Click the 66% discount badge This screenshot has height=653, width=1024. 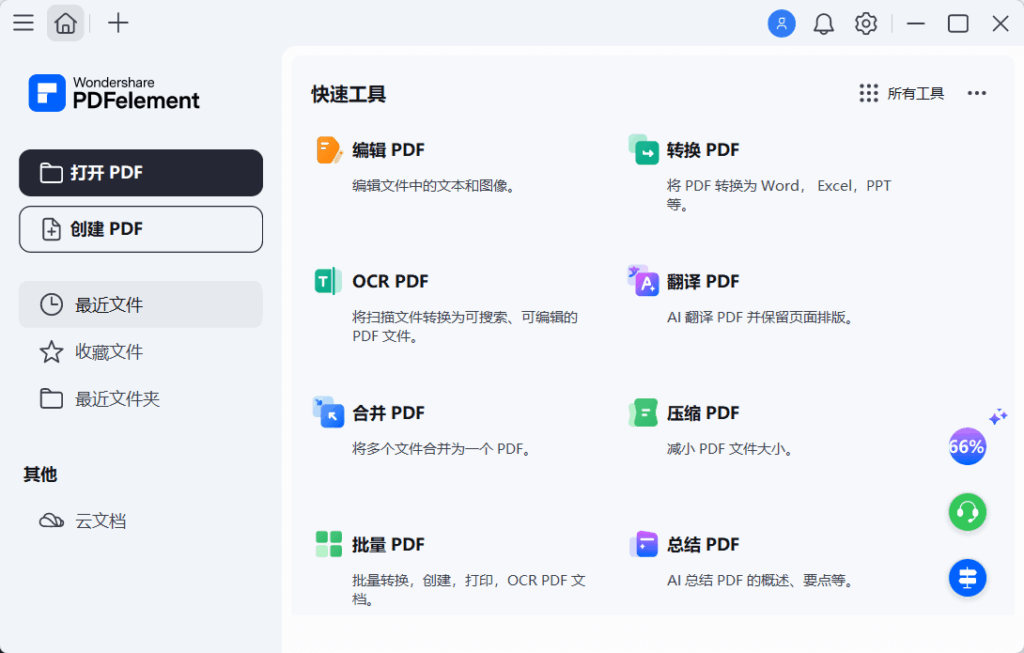[x=967, y=447]
